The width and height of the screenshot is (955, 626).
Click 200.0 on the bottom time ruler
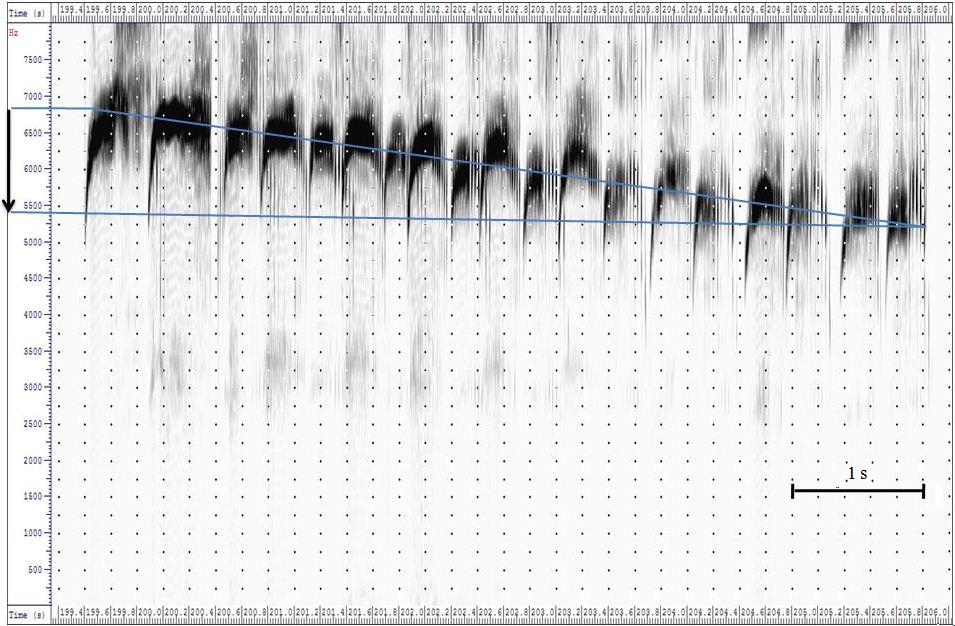149,614
